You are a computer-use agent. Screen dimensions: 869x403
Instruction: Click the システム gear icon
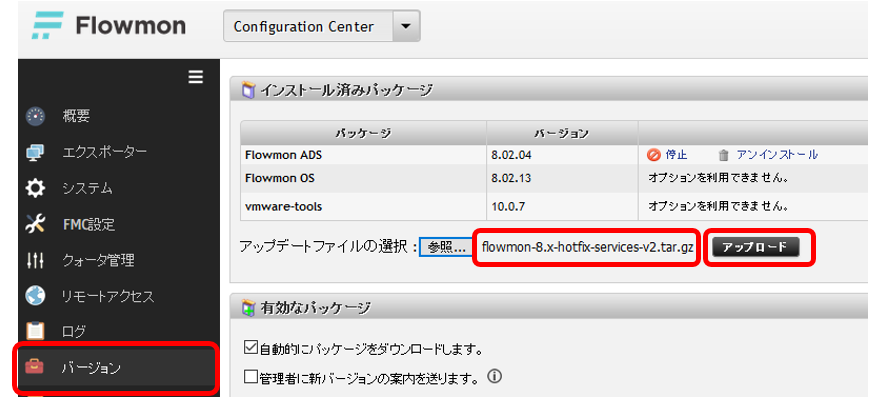(x=36, y=188)
